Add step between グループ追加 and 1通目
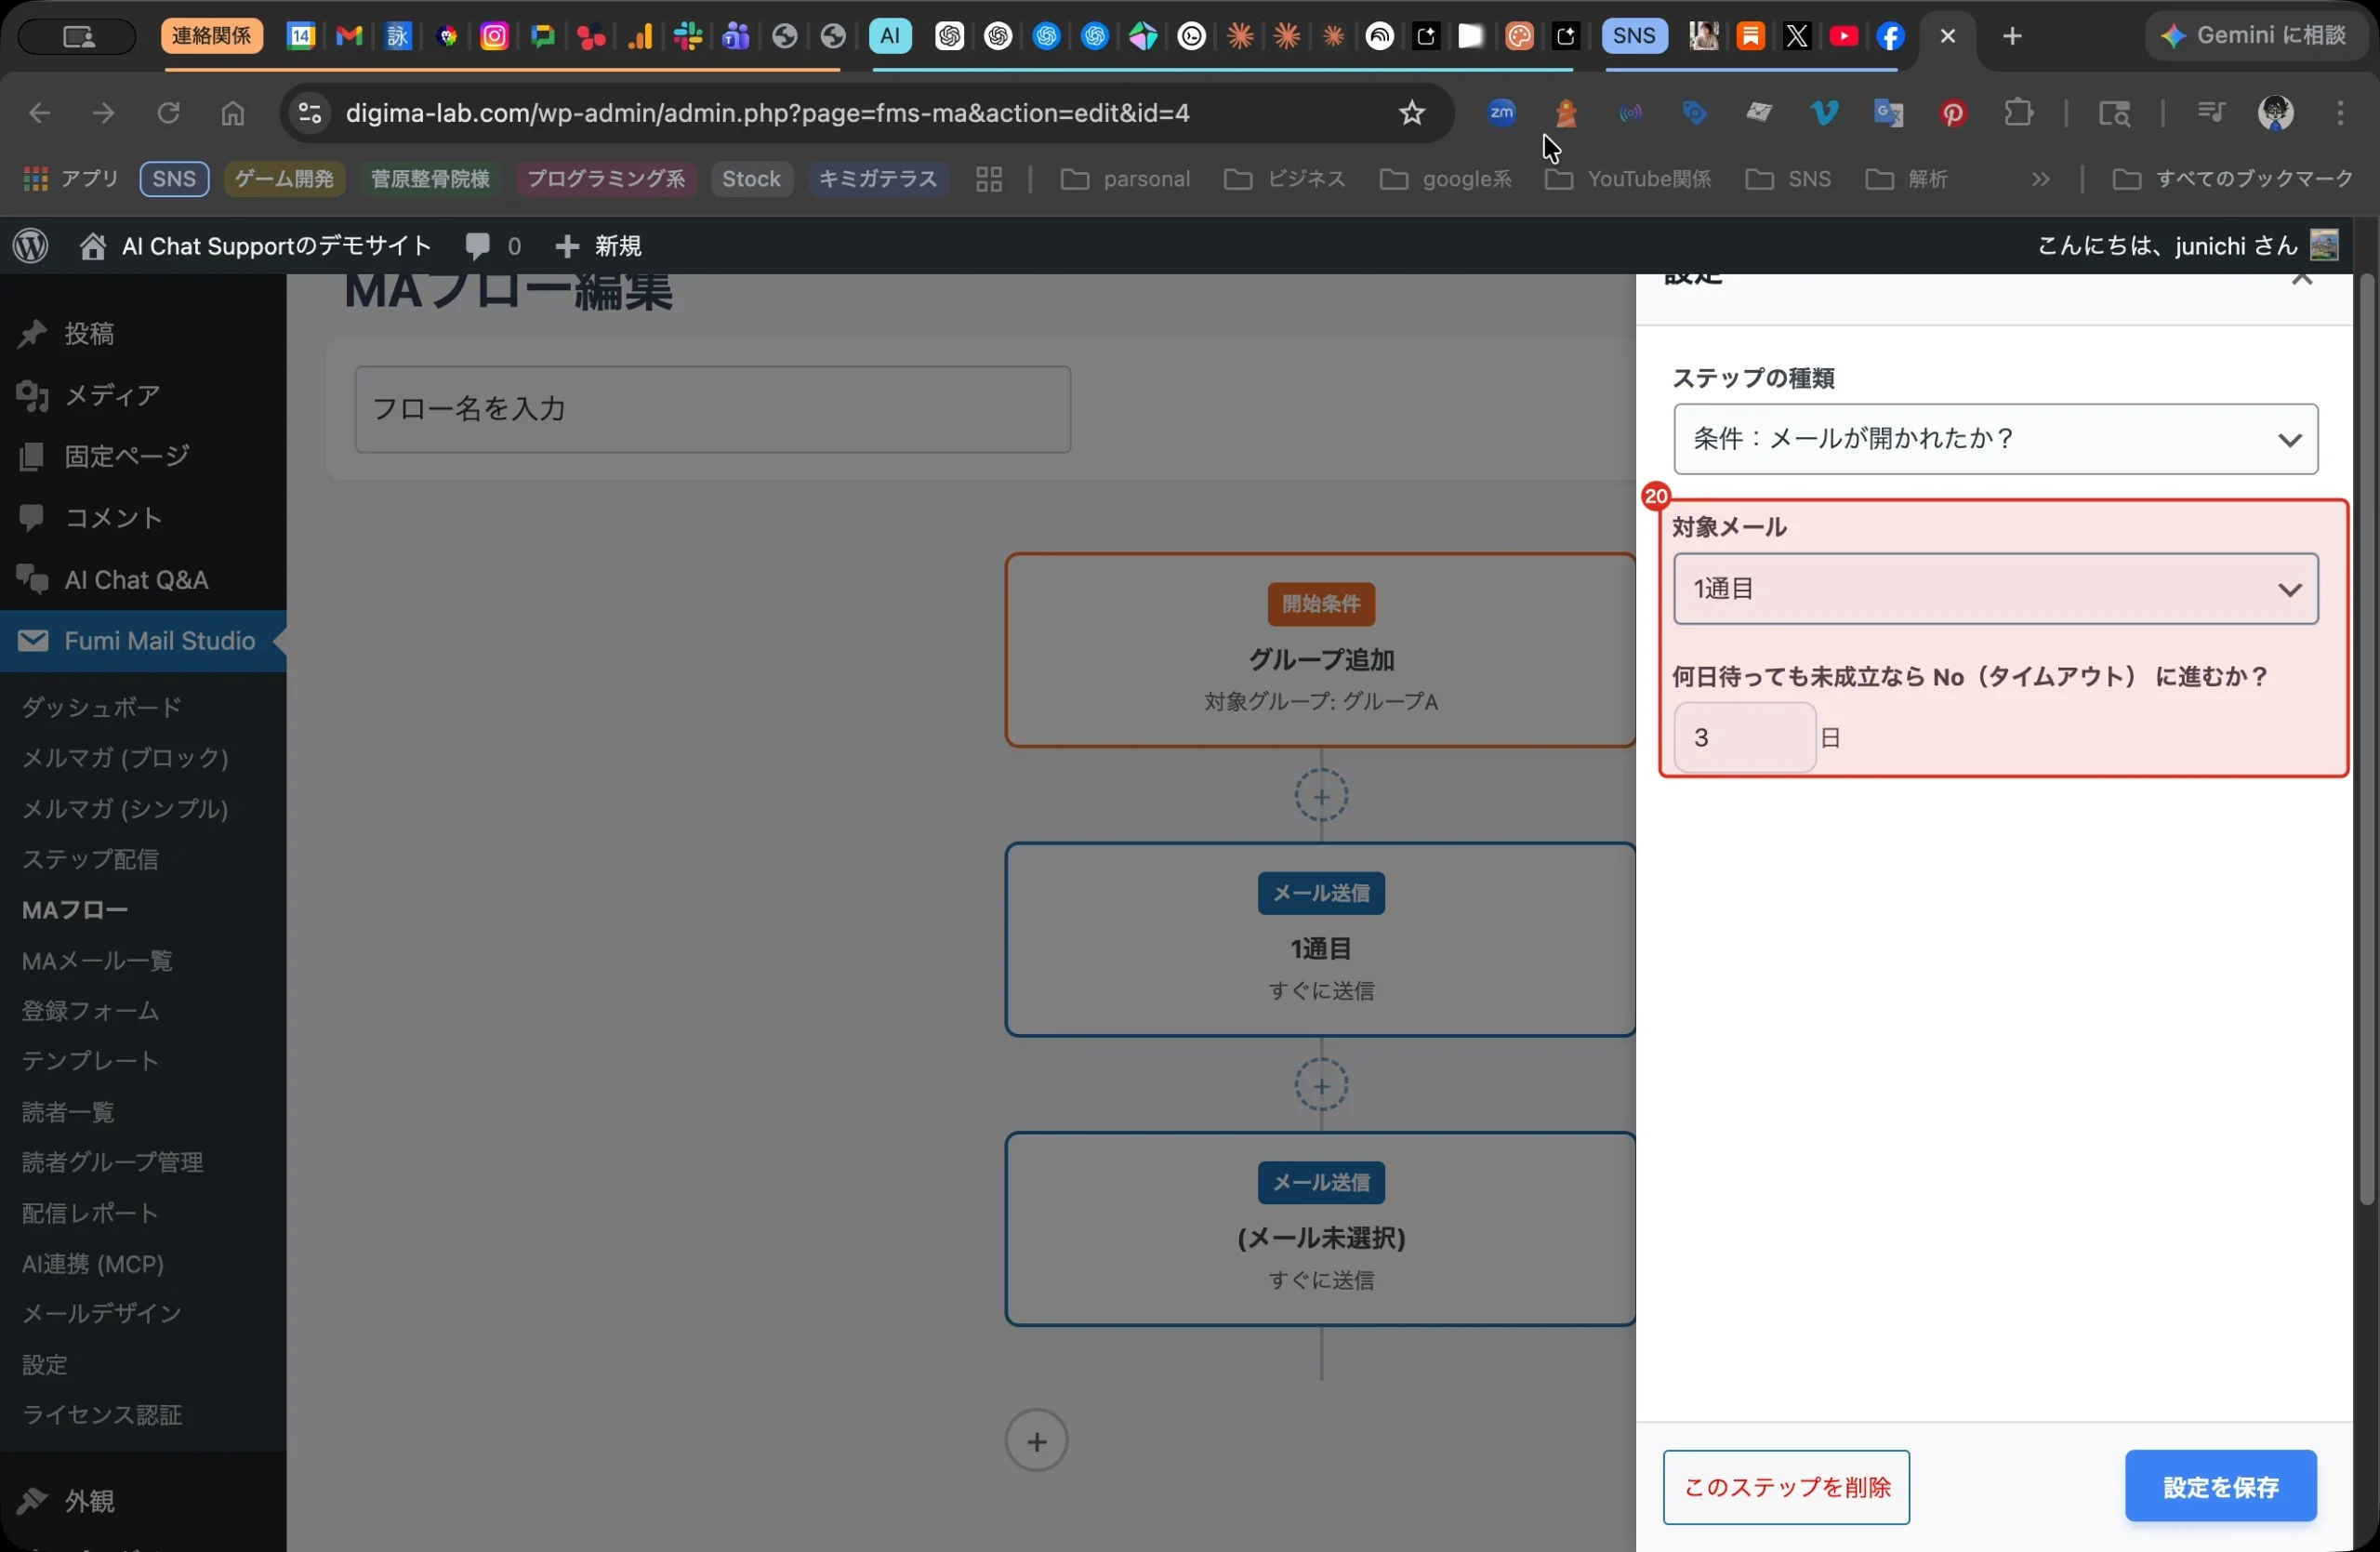Image resolution: width=2380 pixels, height=1552 pixels. [x=1321, y=796]
